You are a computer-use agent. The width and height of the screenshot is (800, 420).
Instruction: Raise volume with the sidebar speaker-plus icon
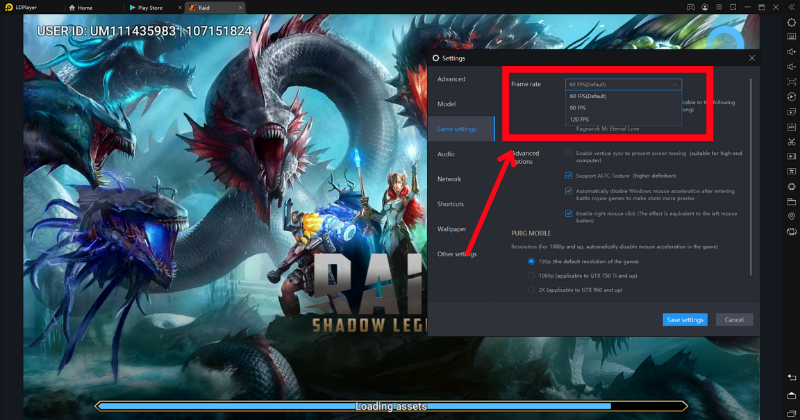pos(791,52)
